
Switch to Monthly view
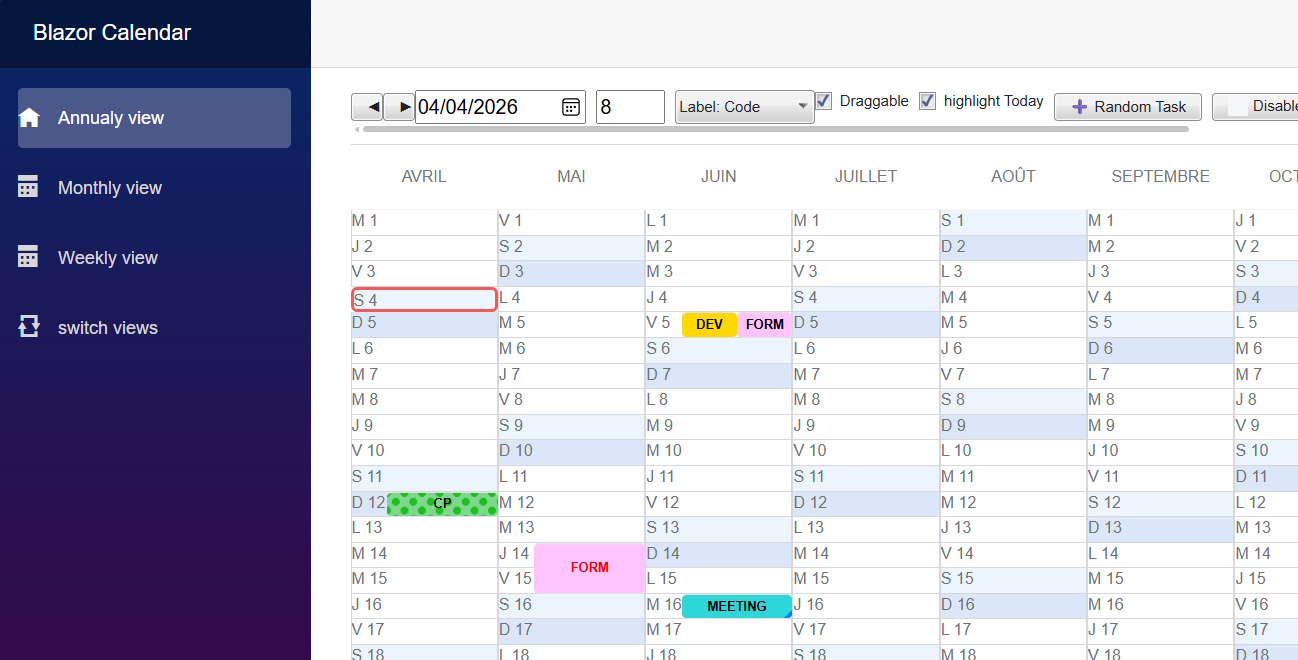[110, 187]
